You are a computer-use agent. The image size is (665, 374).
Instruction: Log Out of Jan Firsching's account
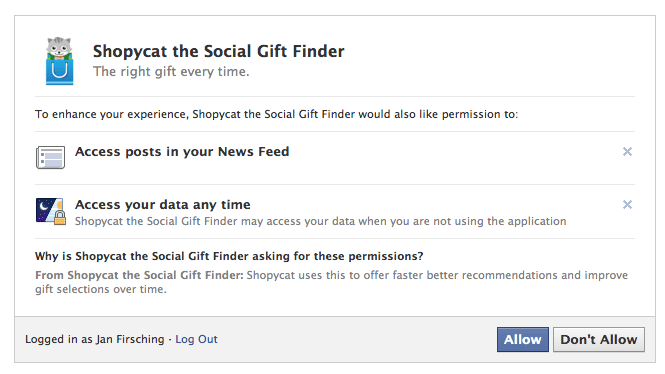coord(196,339)
